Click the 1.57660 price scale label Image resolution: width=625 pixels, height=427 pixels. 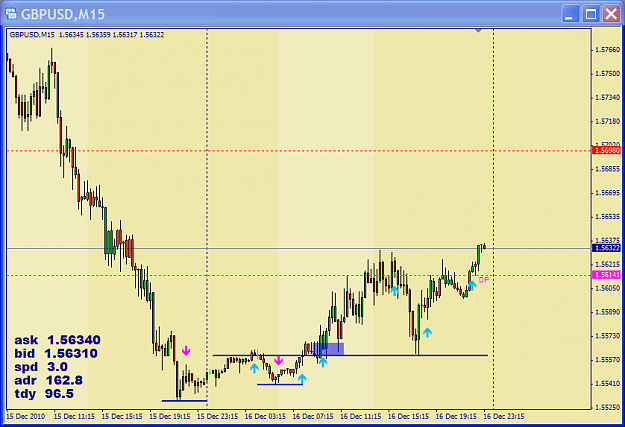click(x=607, y=50)
